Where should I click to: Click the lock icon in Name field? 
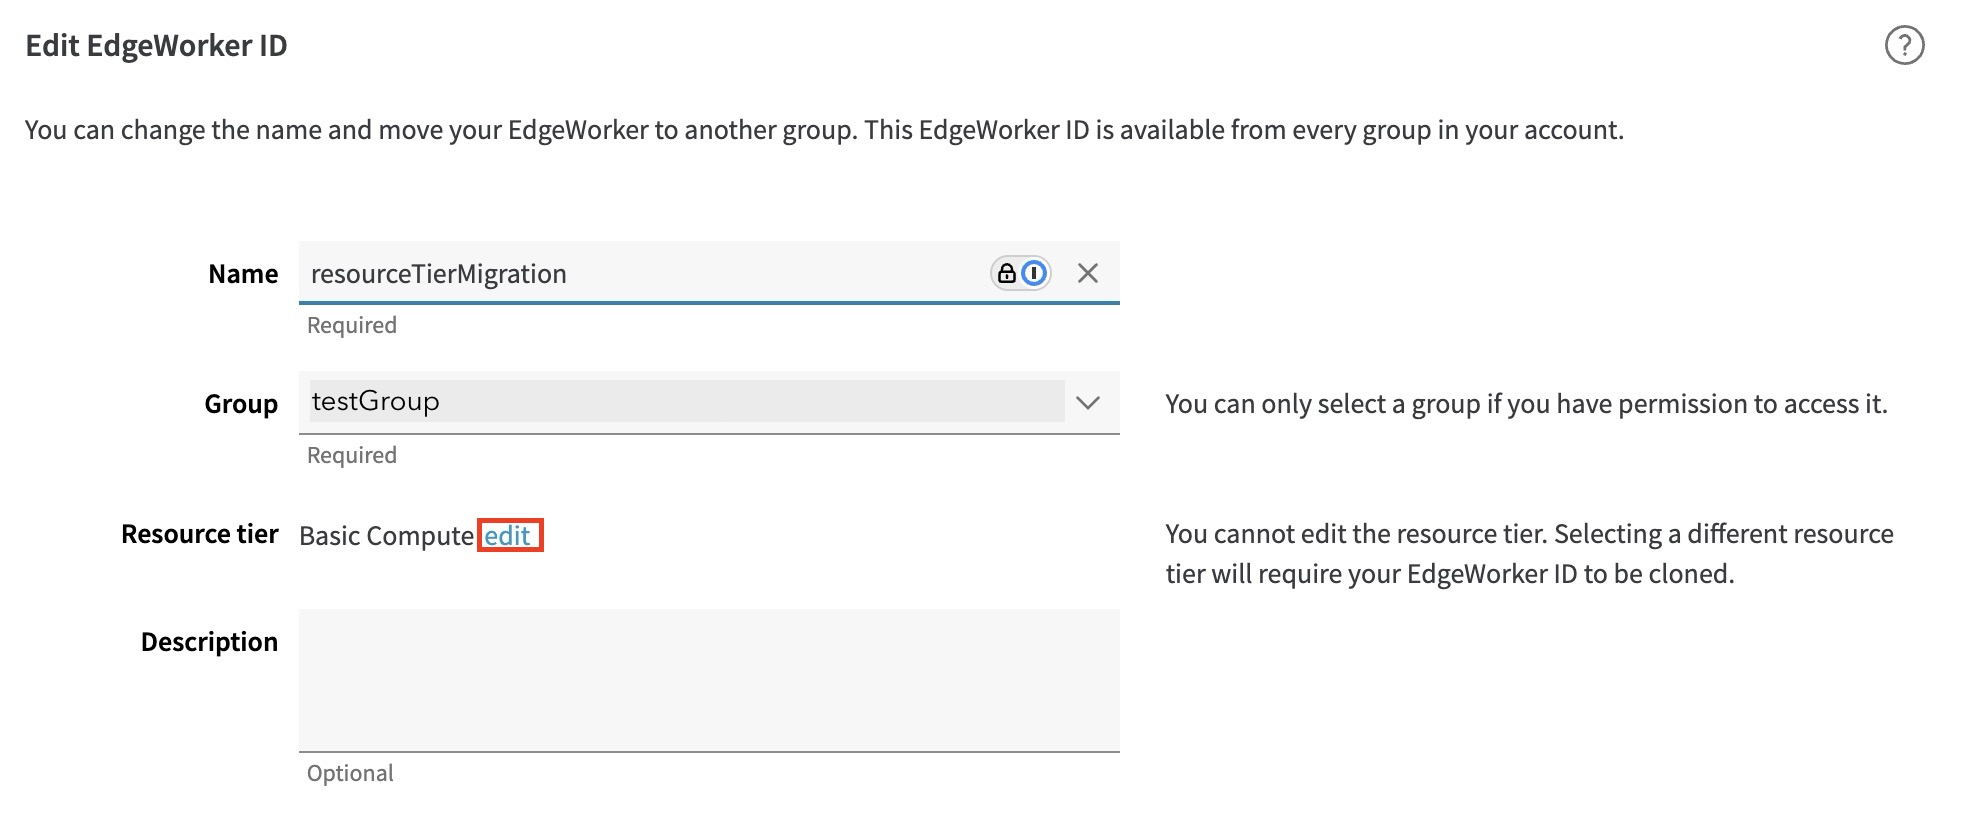coord(1007,273)
